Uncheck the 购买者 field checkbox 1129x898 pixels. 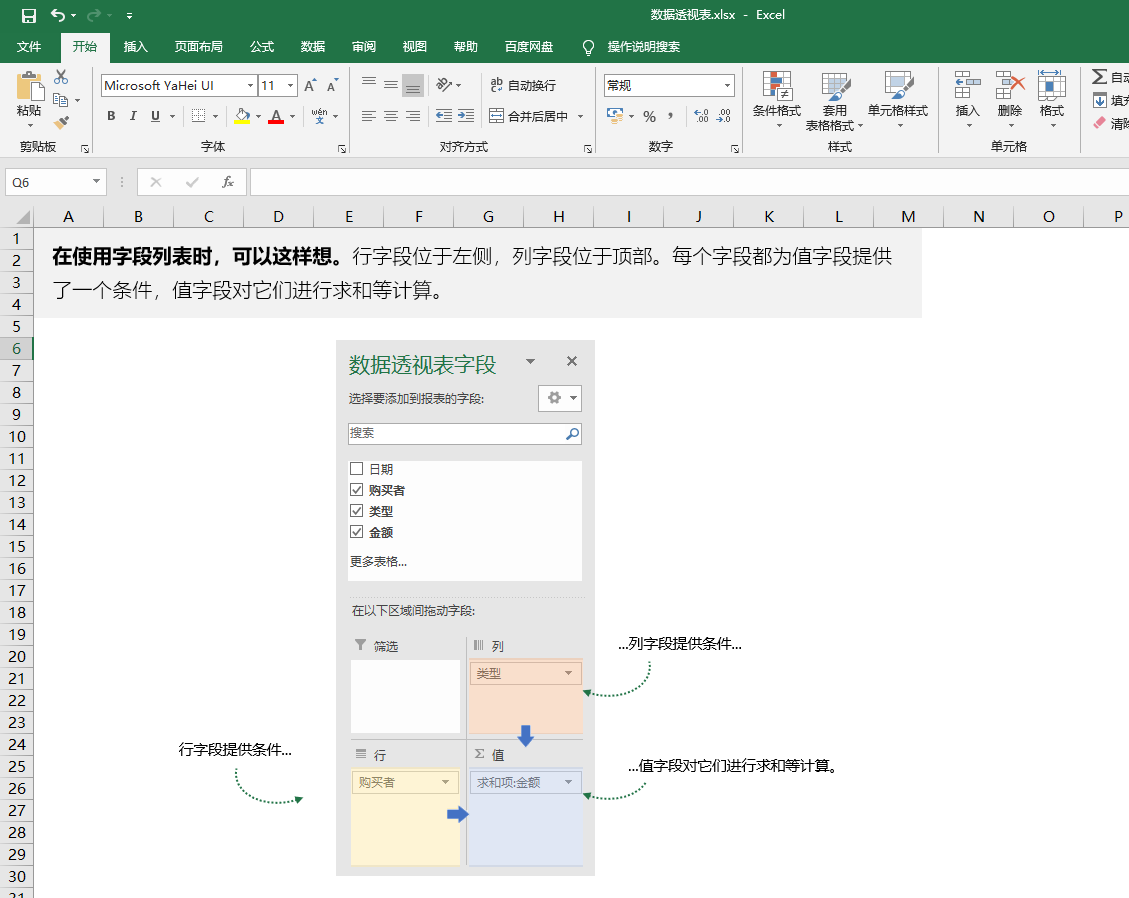coord(356,490)
